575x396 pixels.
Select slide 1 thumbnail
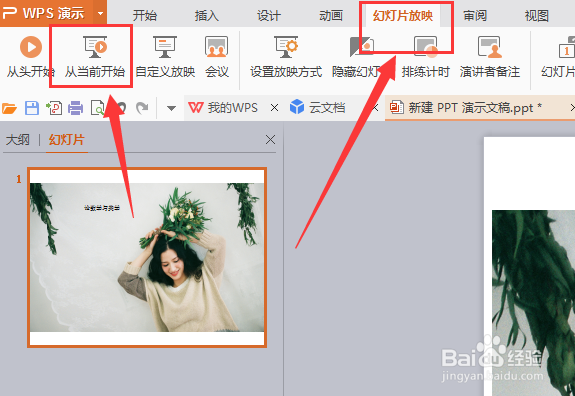point(147,257)
